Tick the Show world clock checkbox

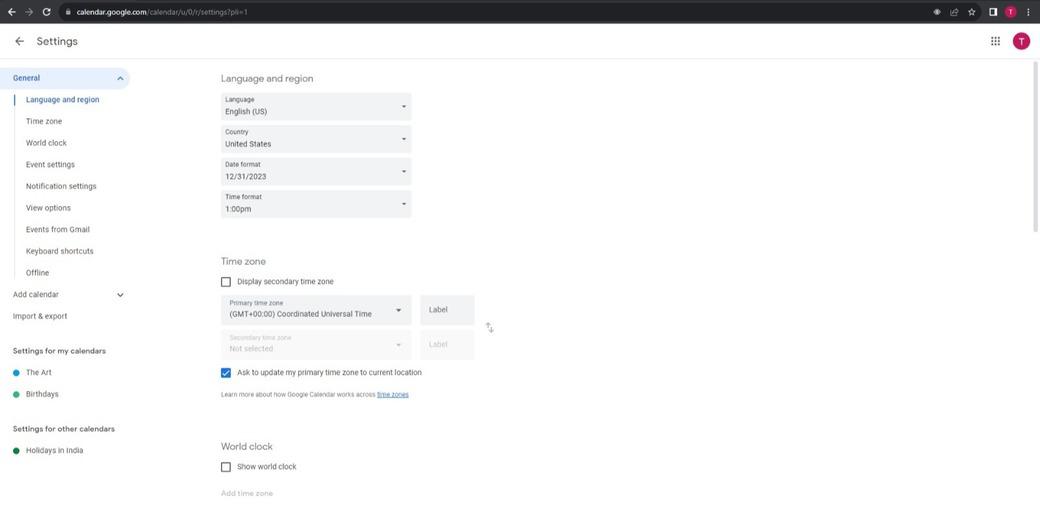(x=226, y=467)
